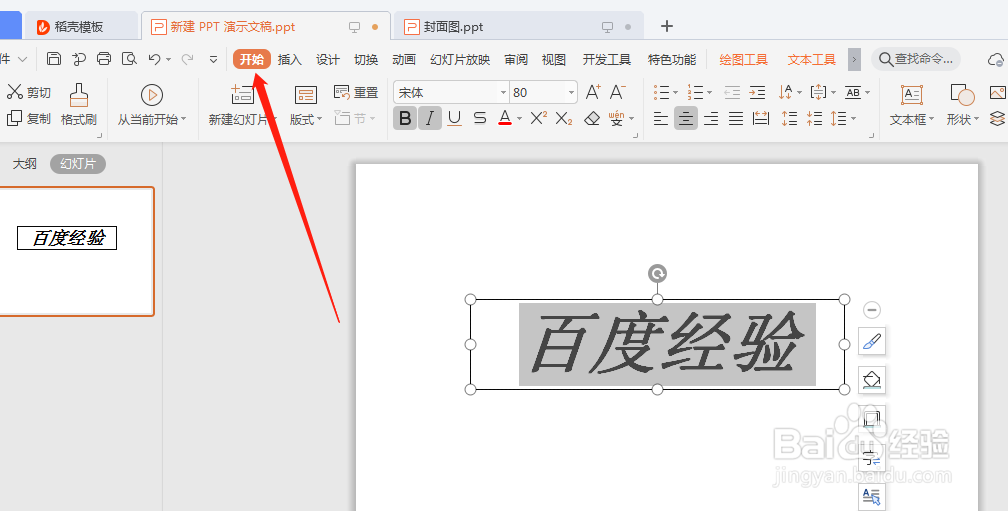
Task: Switch to the 动画 animation tab
Action: (404, 60)
